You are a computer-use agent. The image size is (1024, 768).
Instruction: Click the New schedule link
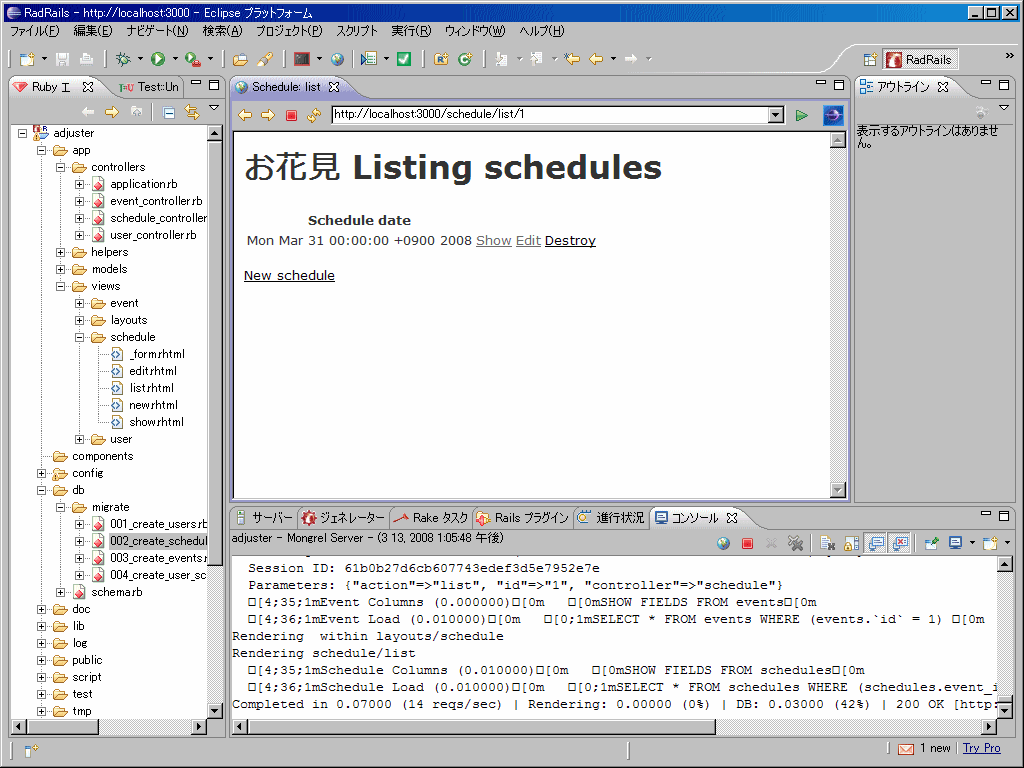click(289, 275)
